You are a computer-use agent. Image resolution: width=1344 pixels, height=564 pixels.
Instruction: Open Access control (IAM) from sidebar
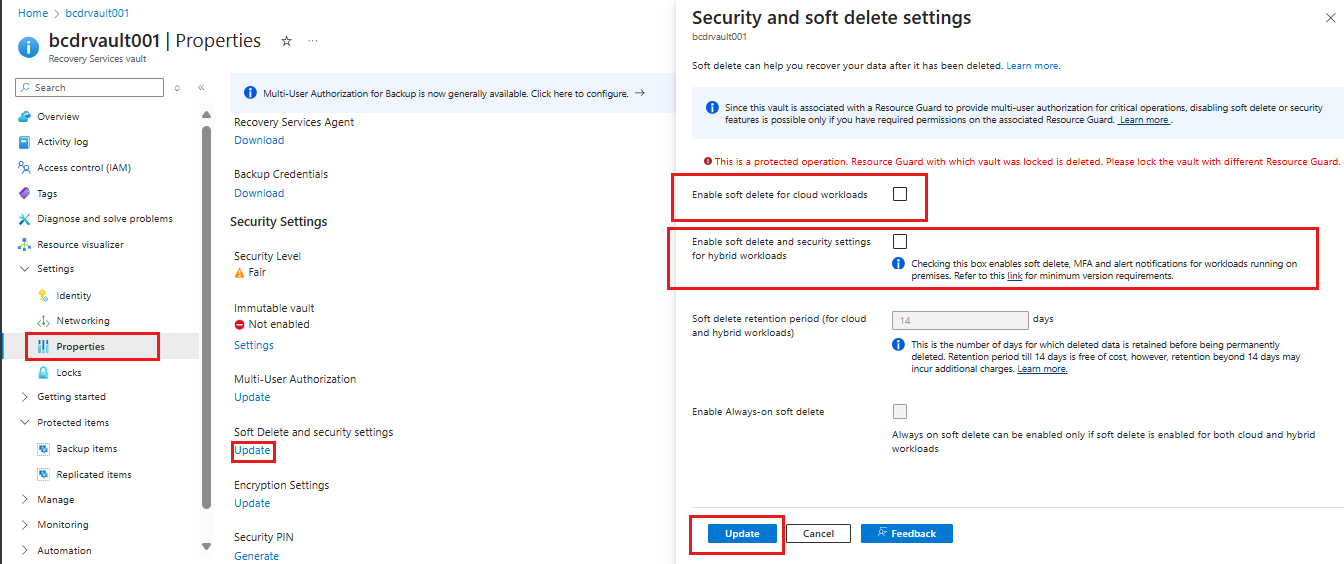83,168
